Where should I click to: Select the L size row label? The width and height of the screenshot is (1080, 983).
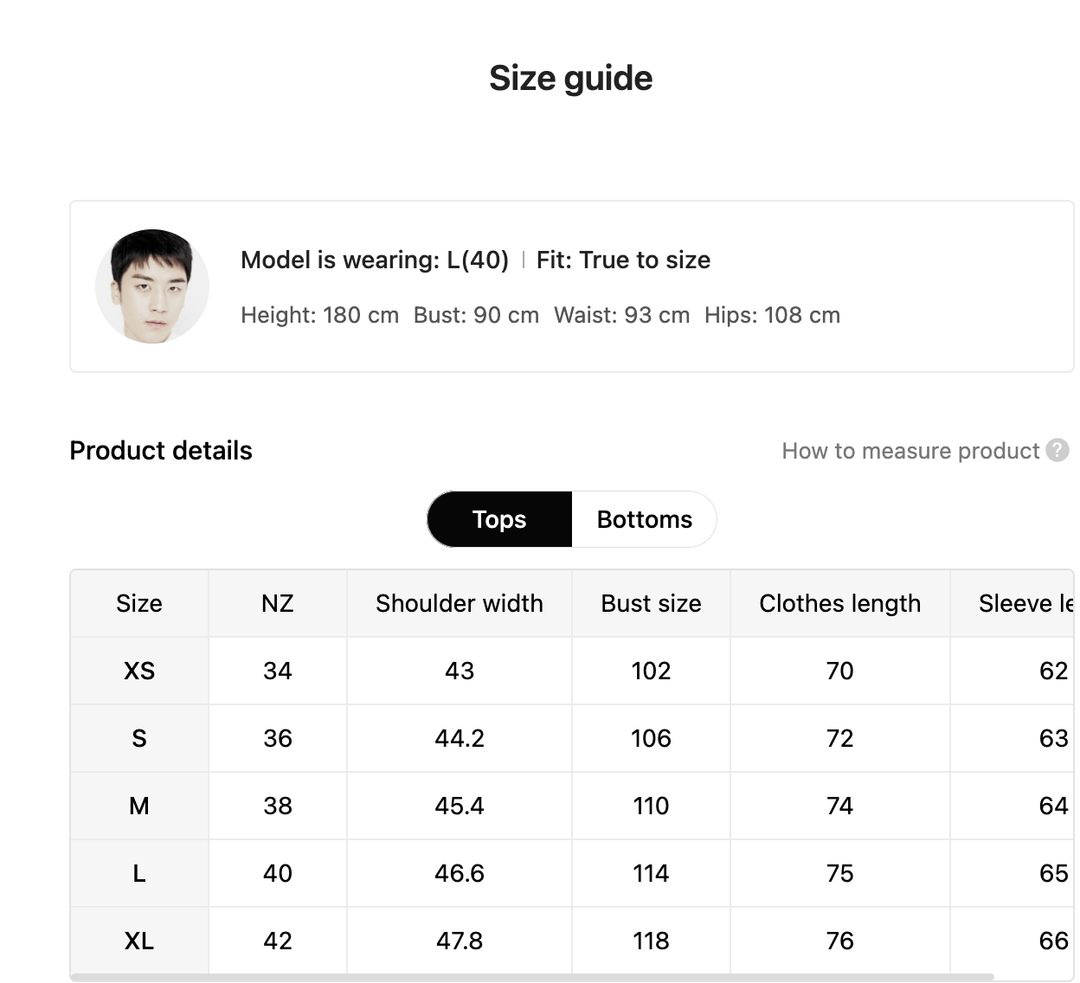pyautogui.click(x=139, y=873)
